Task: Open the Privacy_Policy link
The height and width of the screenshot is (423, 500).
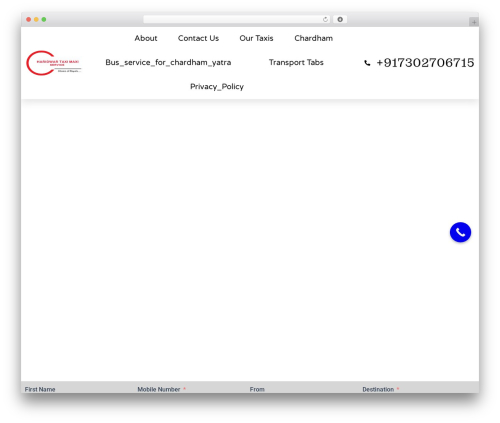Action: [x=217, y=87]
